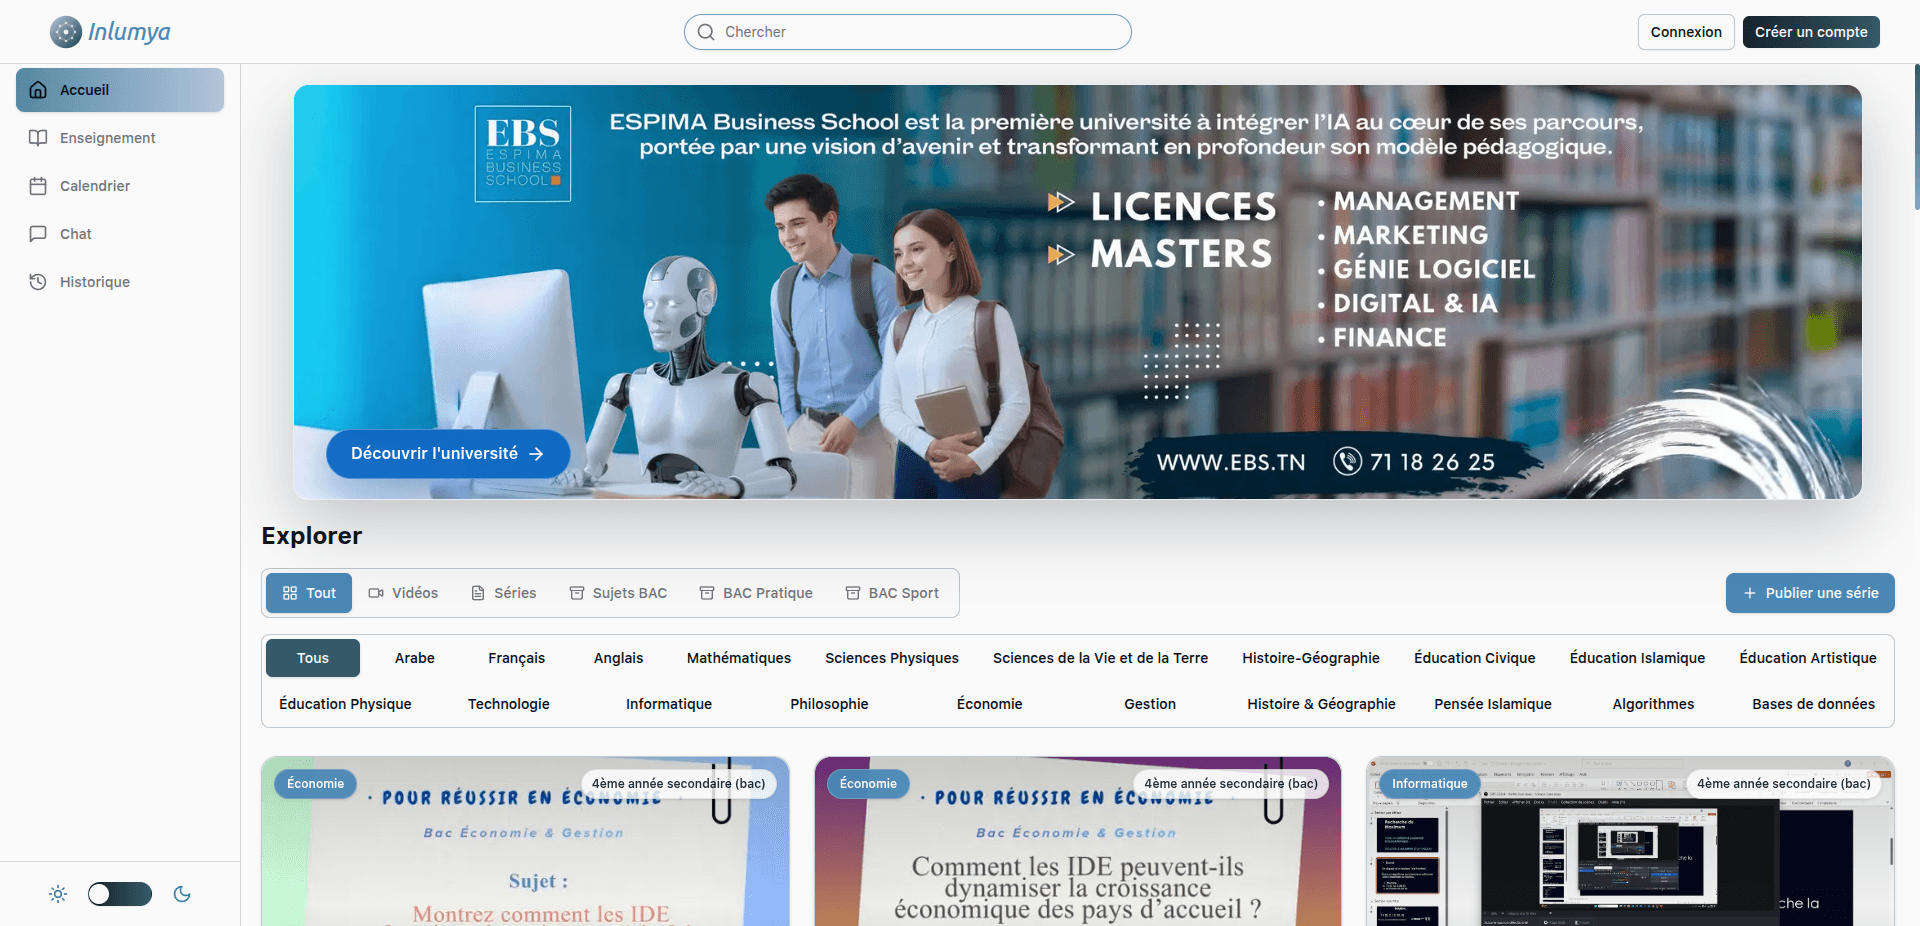The height and width of the screenshot is (926, 1920).
Task: Click the arrow icon on Découvrir l'université
Action: pos(536,454)
